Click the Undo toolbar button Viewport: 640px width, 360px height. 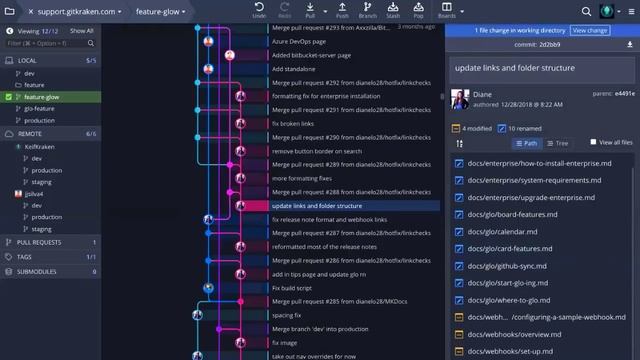click(x=259, y=10)
